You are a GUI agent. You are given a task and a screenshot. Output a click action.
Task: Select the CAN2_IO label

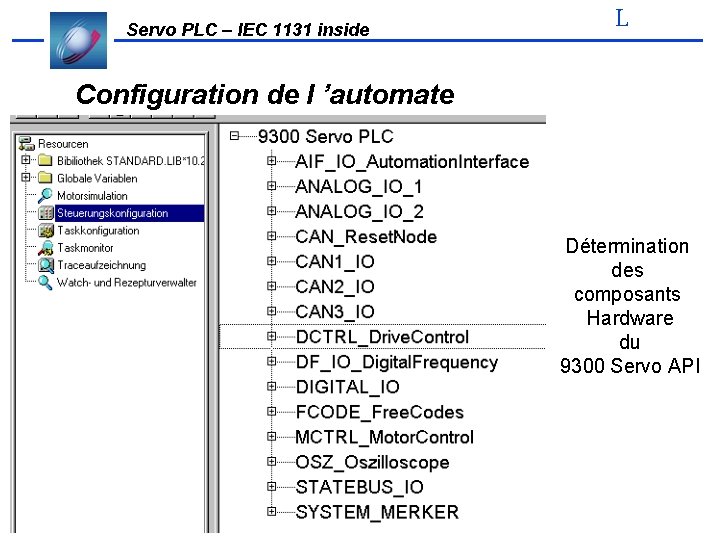[335, 287]
